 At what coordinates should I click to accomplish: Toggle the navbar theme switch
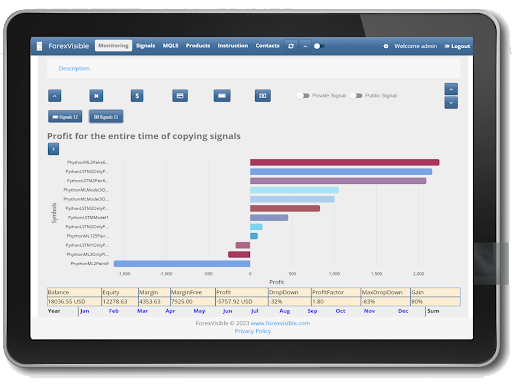pyautogui.click(x=319, y=46)
